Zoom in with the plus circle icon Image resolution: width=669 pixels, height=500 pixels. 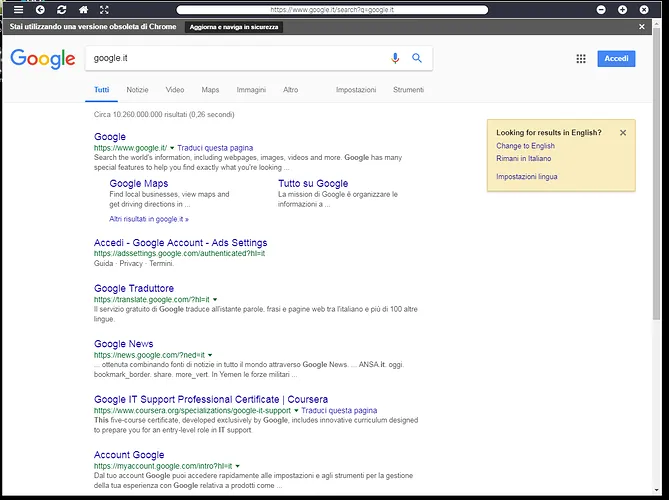(622, 9)
